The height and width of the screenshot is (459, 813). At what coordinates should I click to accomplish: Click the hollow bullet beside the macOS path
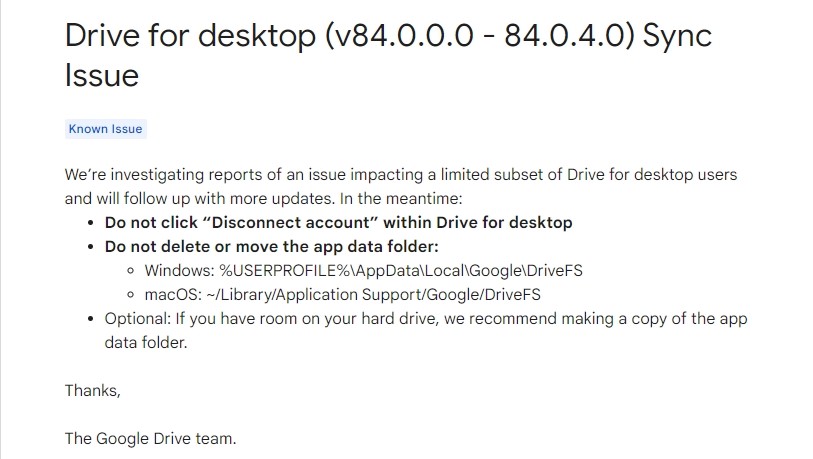[x=131, y=295]
